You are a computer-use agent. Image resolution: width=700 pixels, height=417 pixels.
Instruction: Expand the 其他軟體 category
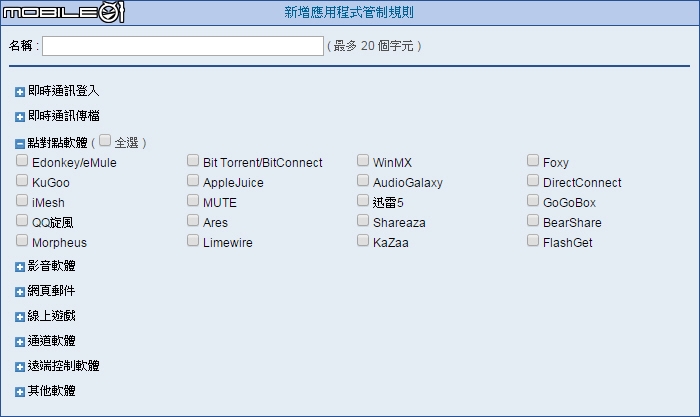(x=20, y=392)
